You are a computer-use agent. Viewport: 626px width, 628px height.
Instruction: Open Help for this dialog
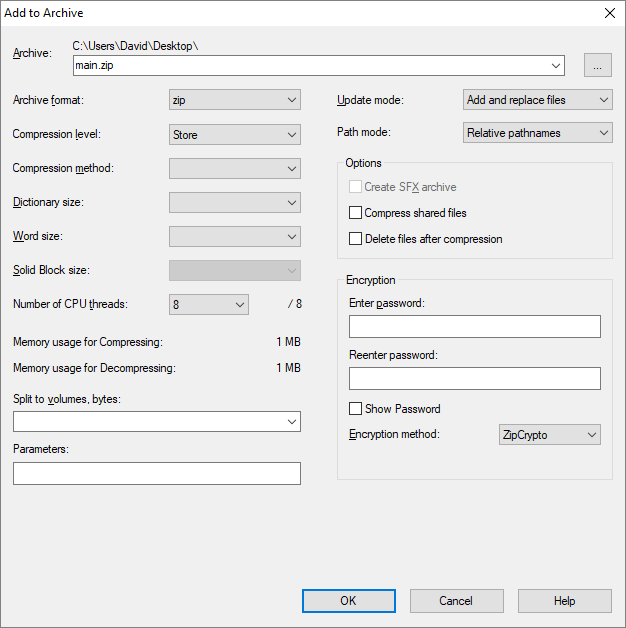point(565,601)
